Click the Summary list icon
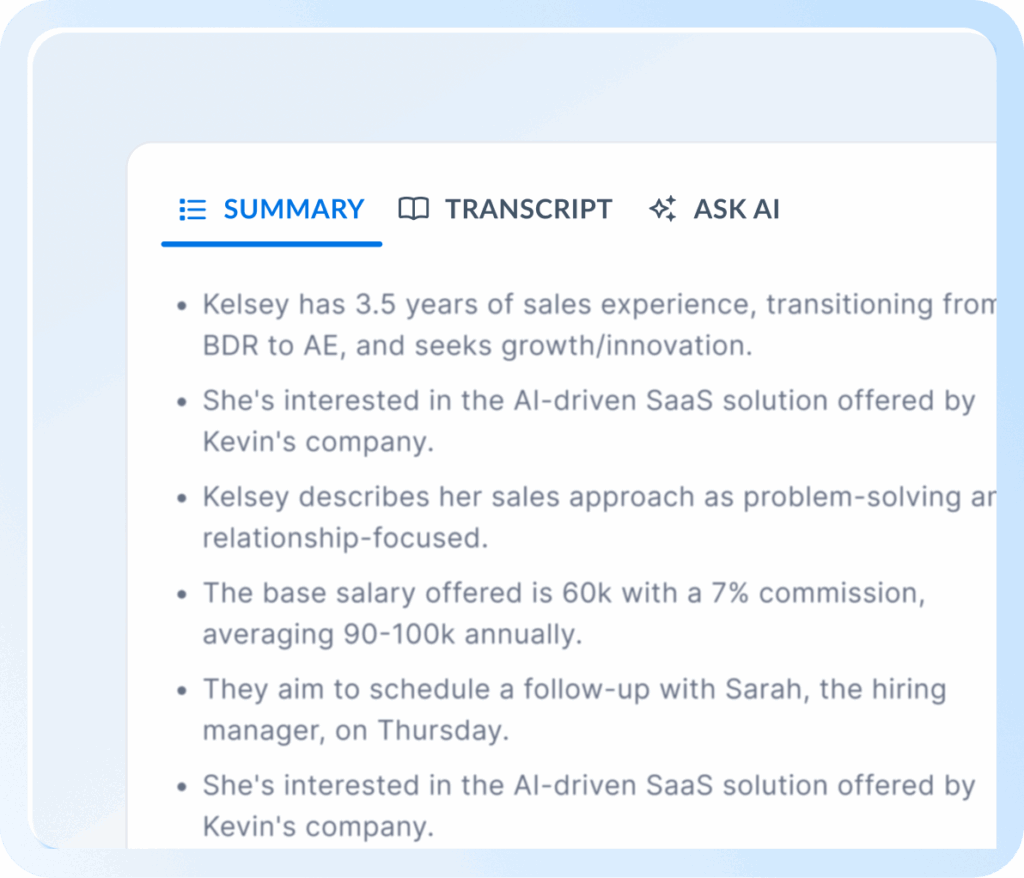1024x878 pixels. pos(193,210)
